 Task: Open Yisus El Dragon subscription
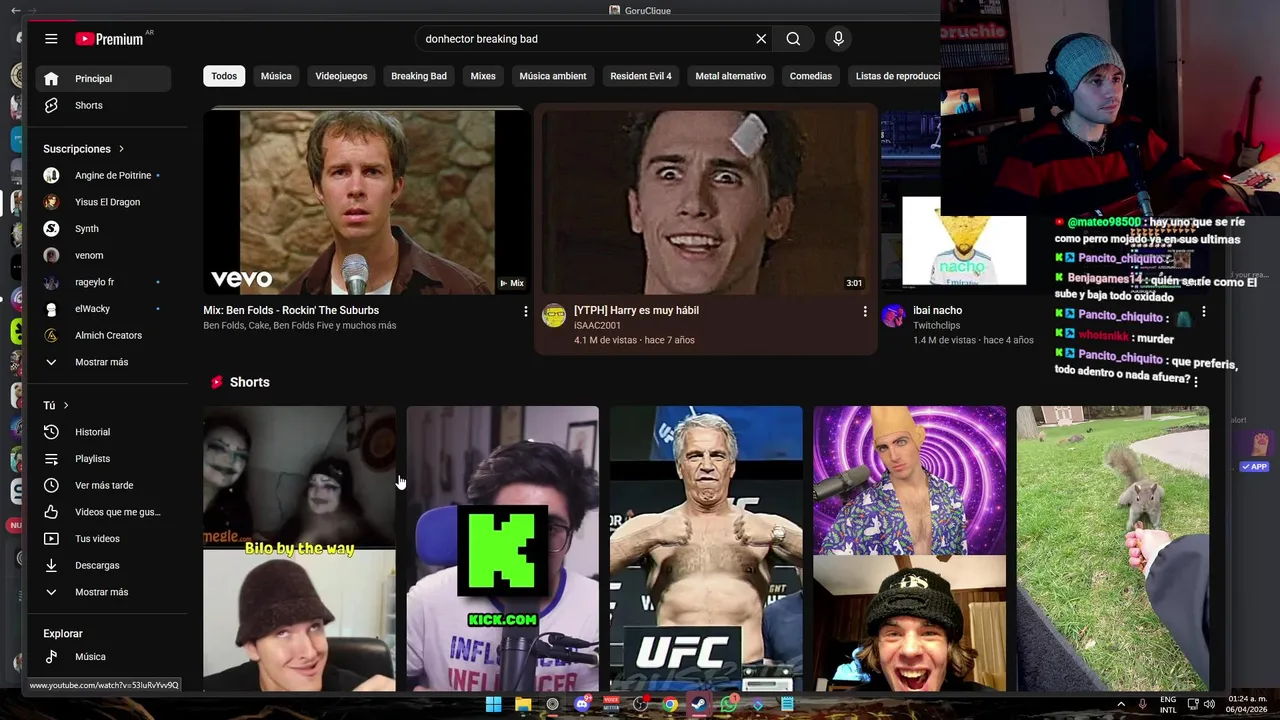pyautogui.click(x=104, y=202)
